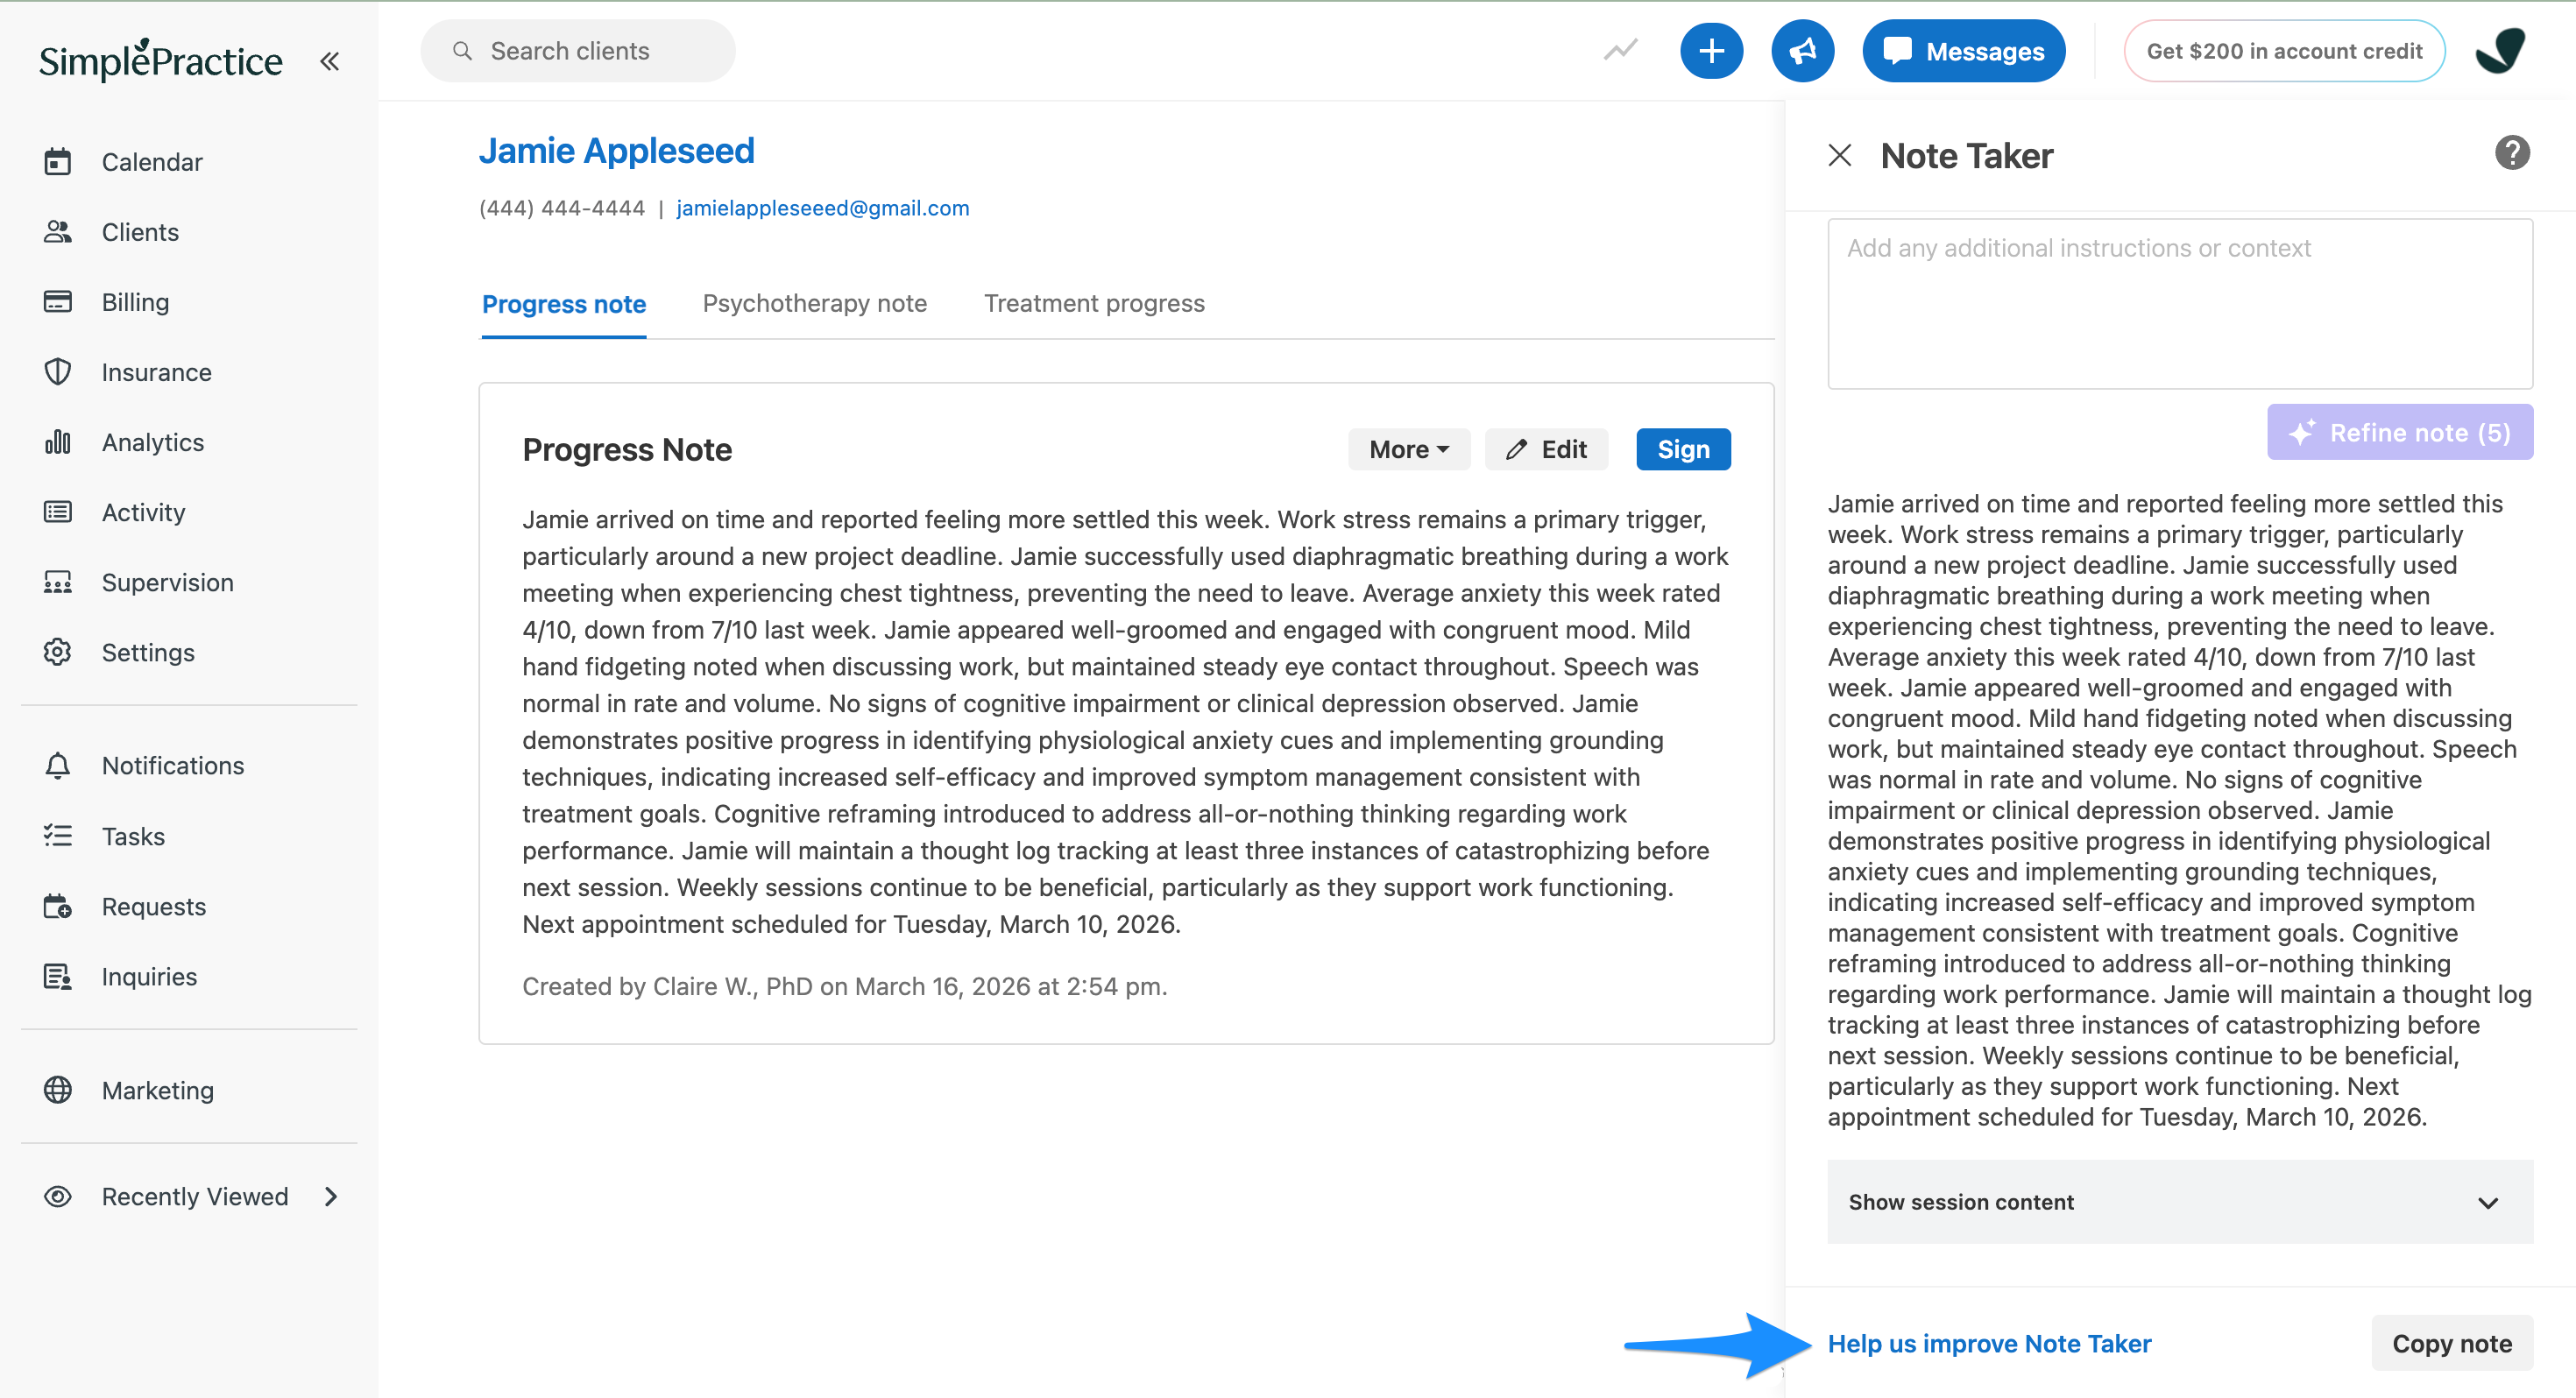Click the Notifications bell icon
Image resolution: width=2576 pixels, height=1398 pixels.
coord(58,765)
